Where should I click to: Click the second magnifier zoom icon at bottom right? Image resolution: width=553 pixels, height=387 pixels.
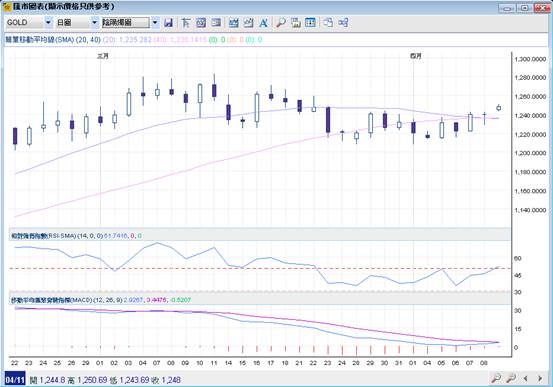click(x=511, y=379)
